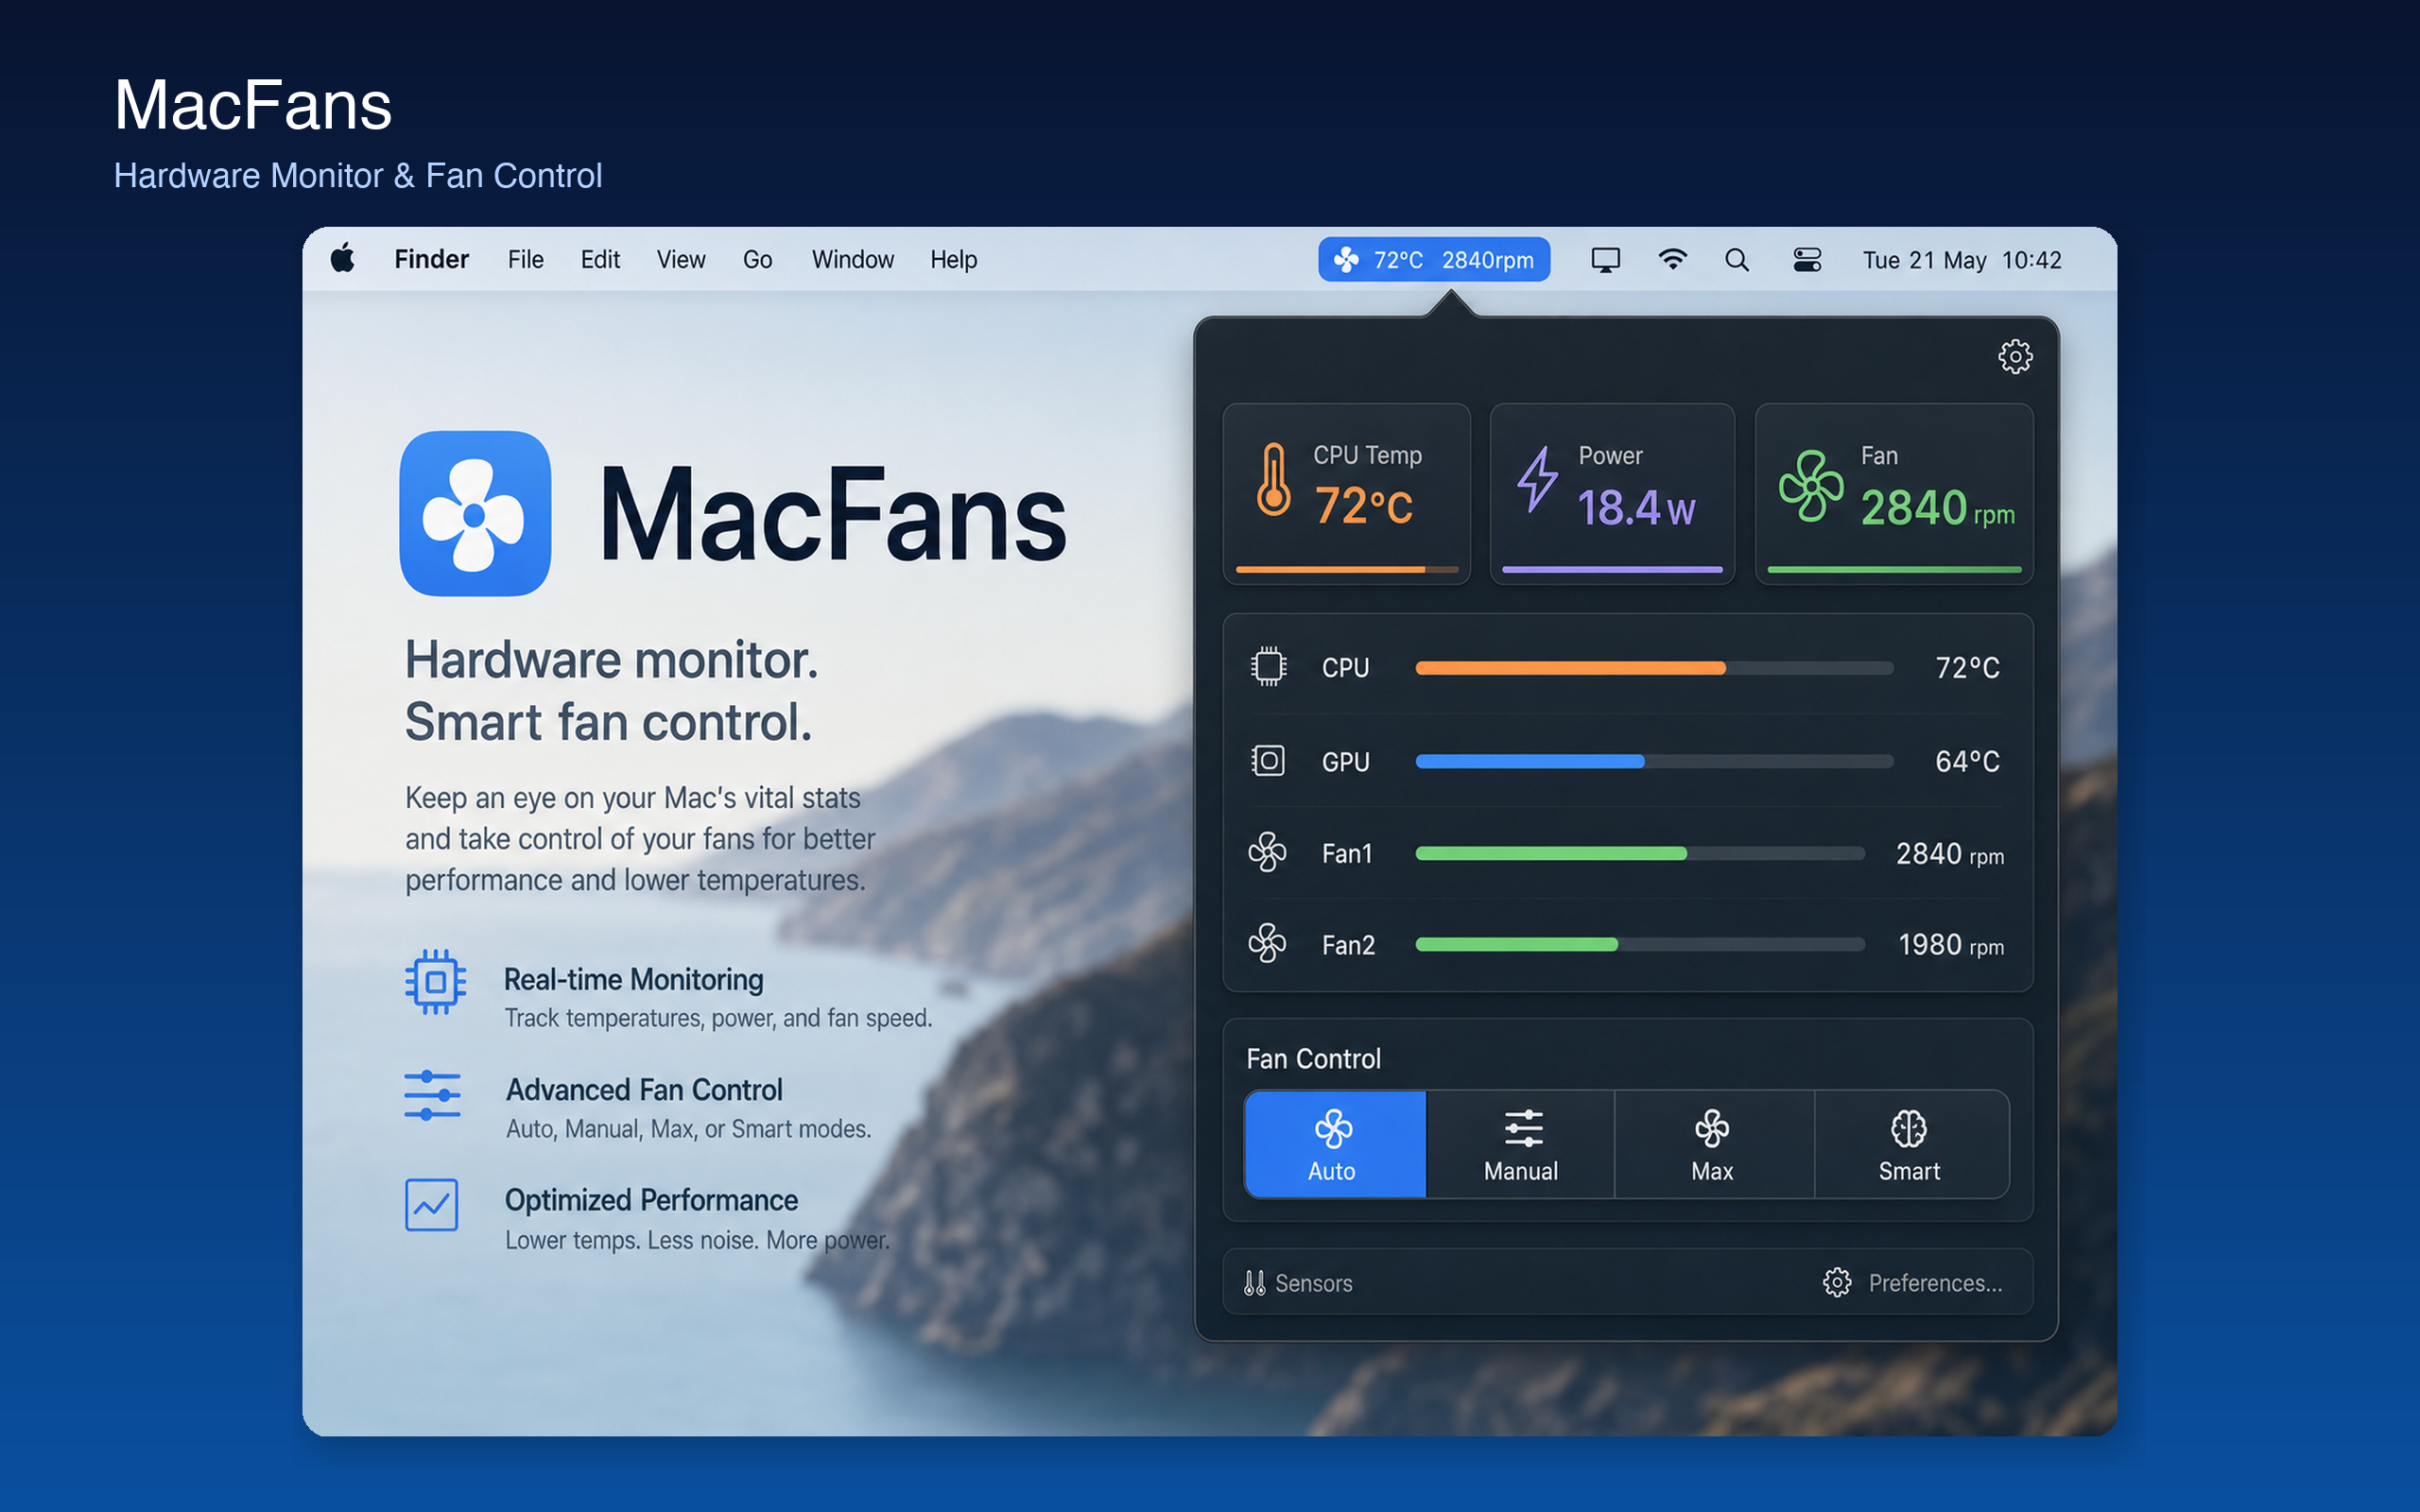Click the Apple logo menu
This screenshot has height=1512, width=2420.
pos(342,259)
